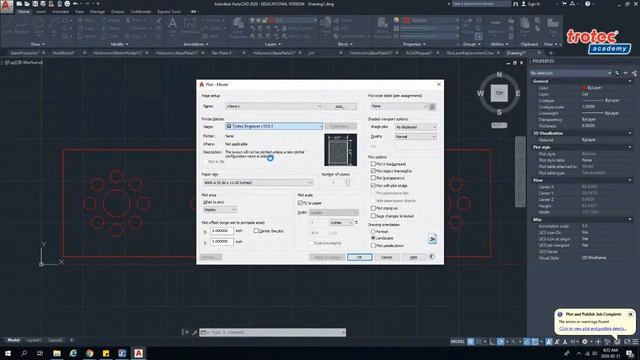The height and width of the screenshot is (360, 640).
Task: Toggle the grid display icon in status bar
Action: tap(471, 342)
